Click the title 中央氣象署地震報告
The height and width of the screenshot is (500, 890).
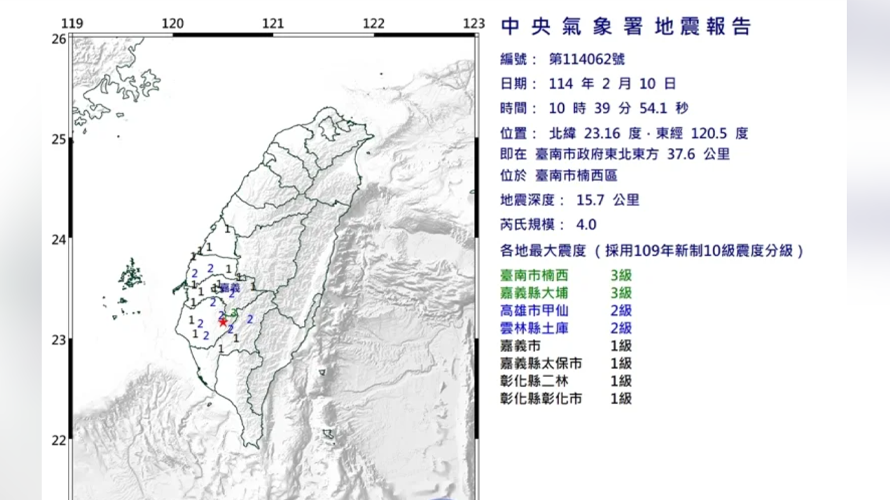click(626, 27)
